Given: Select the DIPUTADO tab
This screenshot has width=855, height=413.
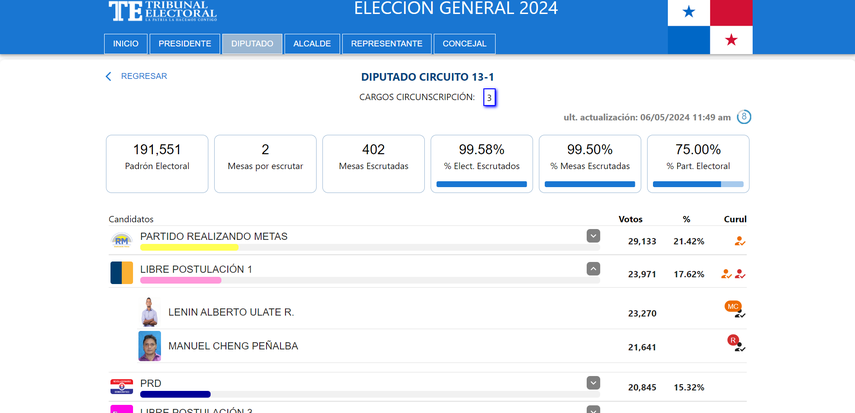Looking at the screenshot, I should [x=252, y=44].
